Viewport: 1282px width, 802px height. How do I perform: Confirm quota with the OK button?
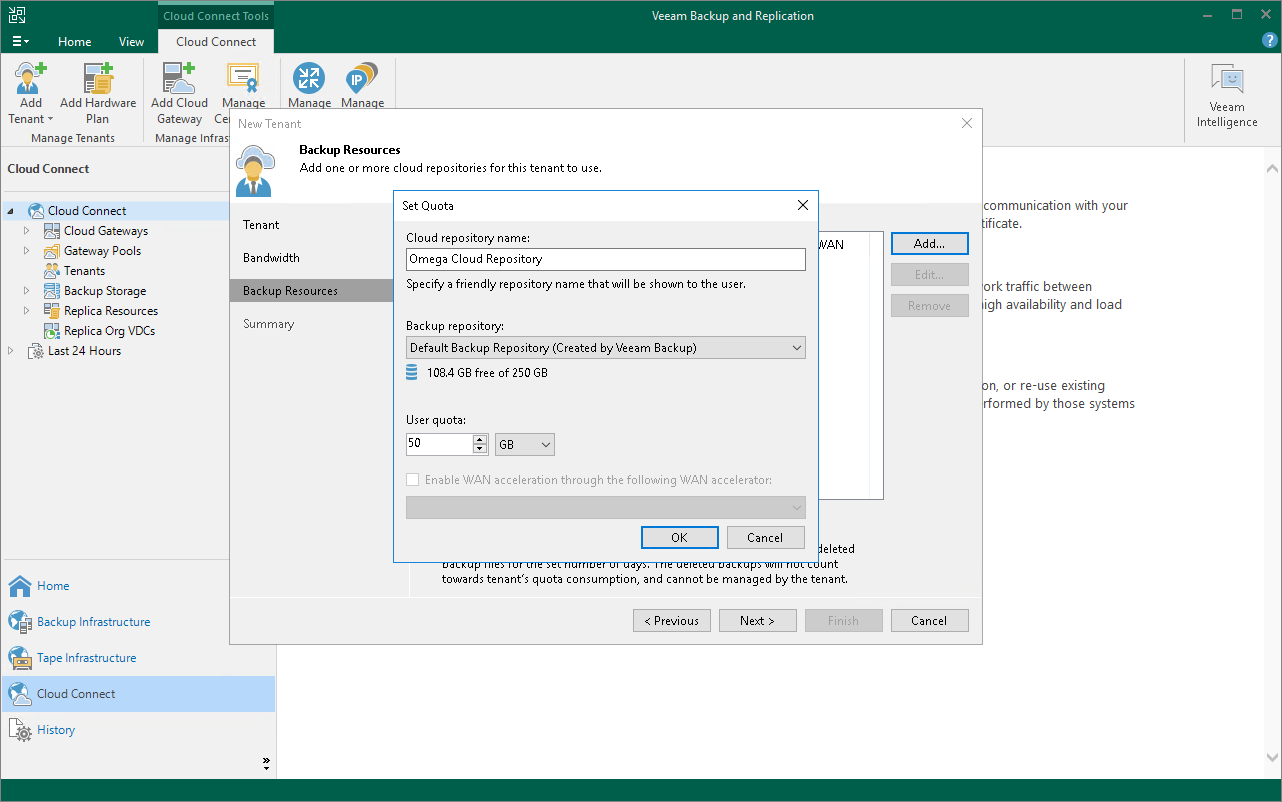click(x=679, y=537)
